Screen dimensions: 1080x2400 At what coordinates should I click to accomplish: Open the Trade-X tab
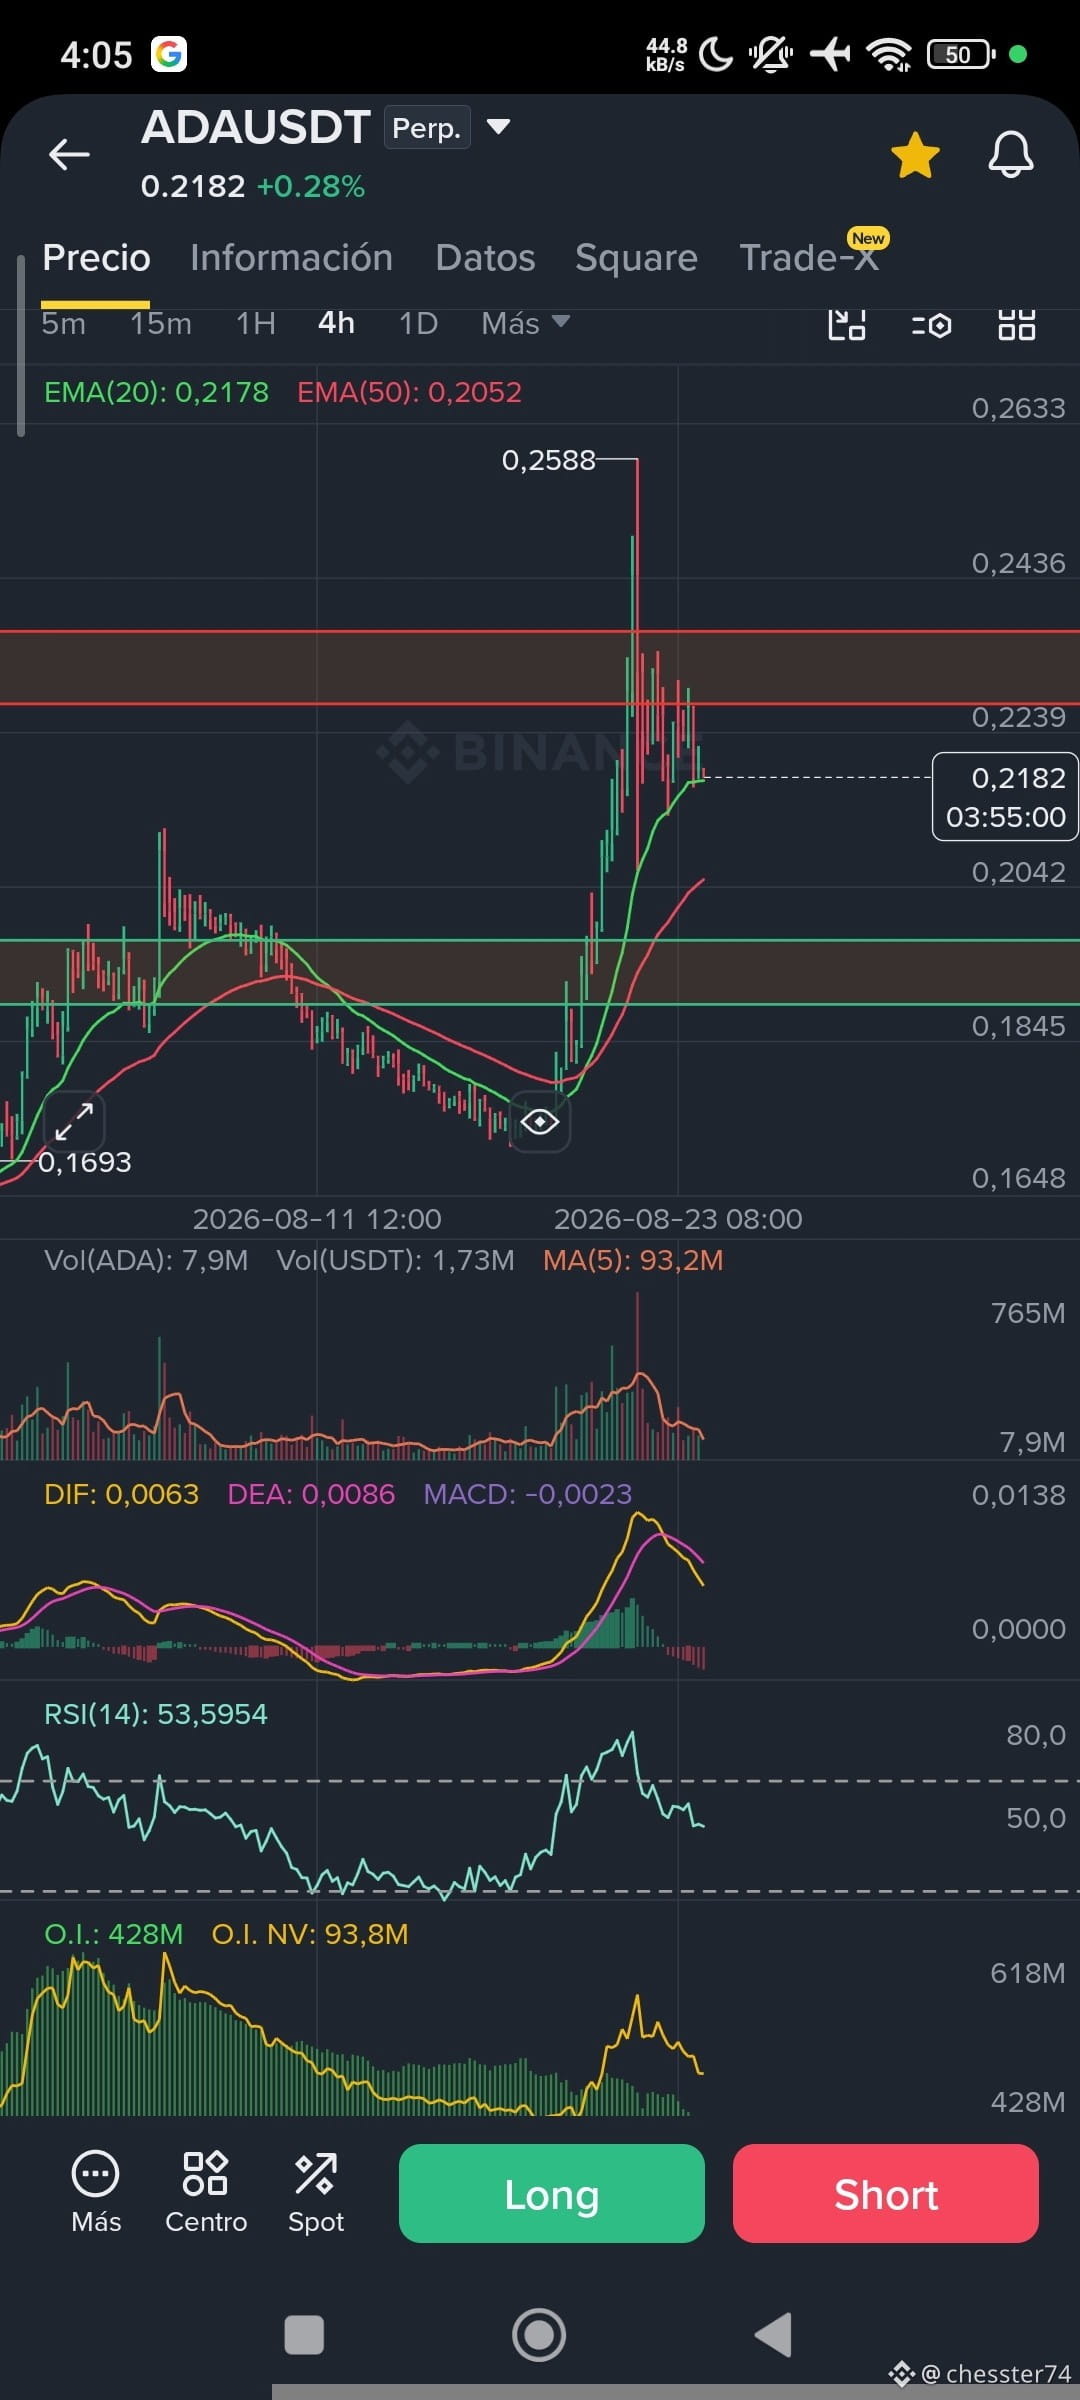point(809,258)
